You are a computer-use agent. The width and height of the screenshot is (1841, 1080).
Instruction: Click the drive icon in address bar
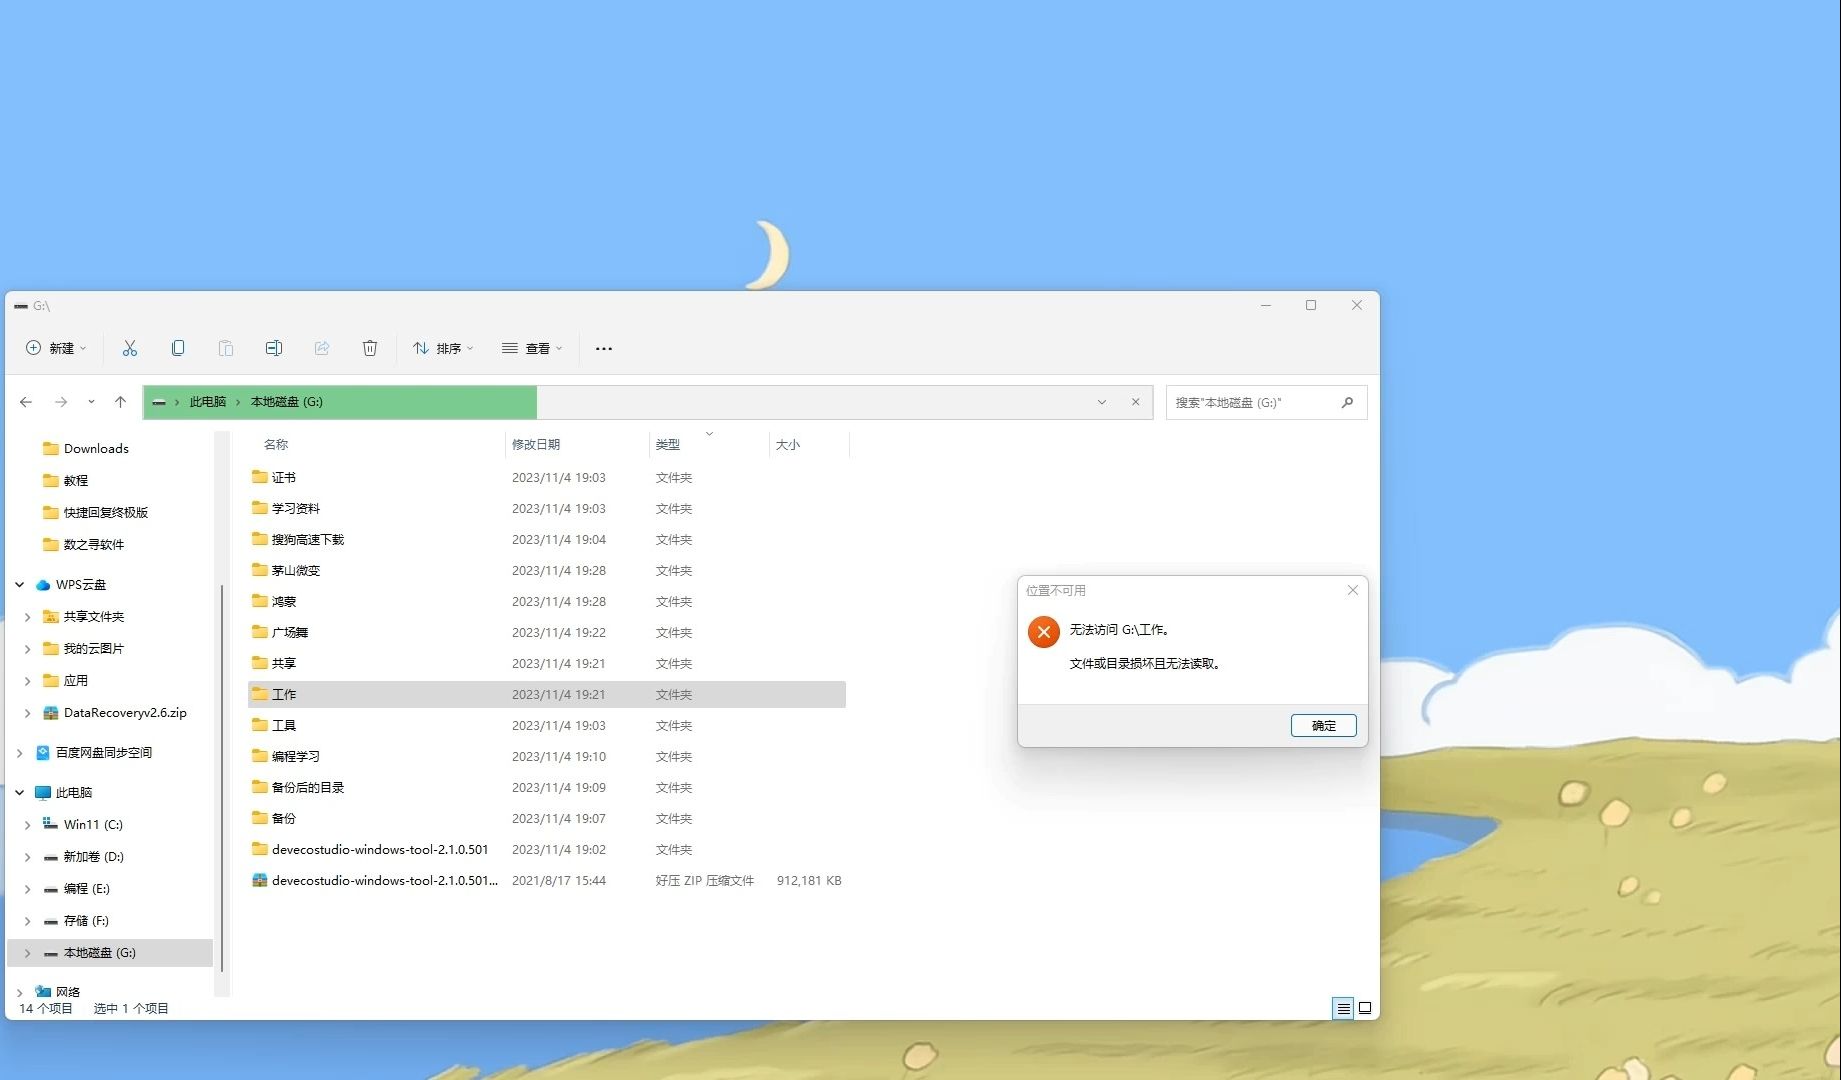click(159, 402)
